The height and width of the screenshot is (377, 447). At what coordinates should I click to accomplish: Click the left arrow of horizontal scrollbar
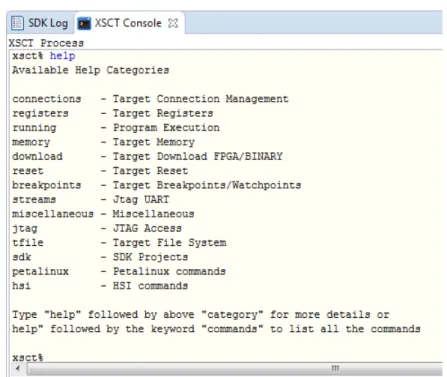pos(18,368)
